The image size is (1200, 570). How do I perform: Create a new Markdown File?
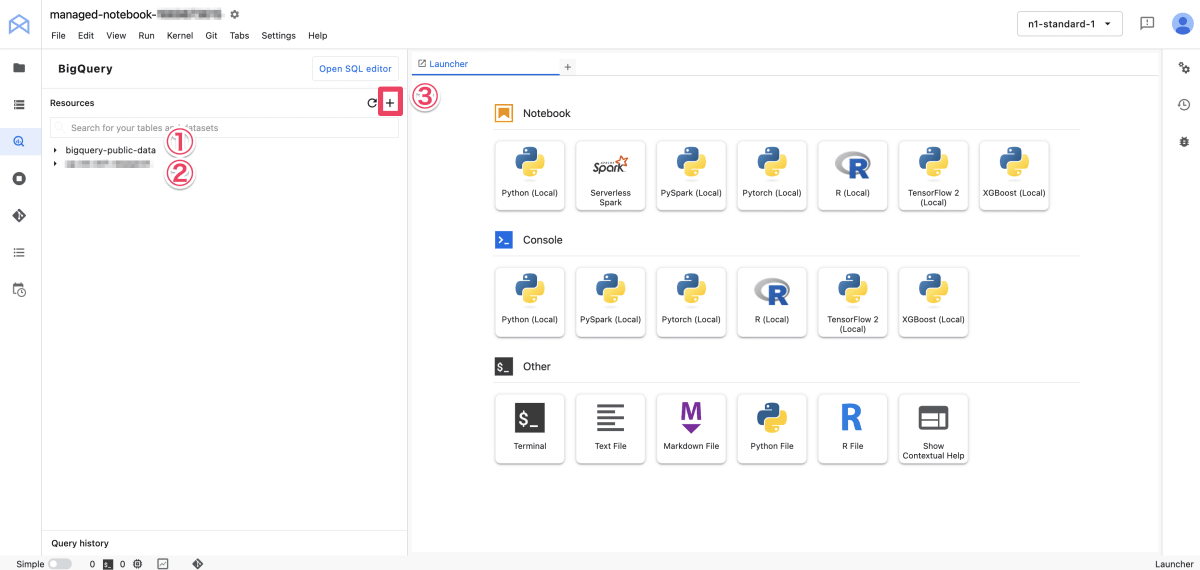click(x=691, y=428)
